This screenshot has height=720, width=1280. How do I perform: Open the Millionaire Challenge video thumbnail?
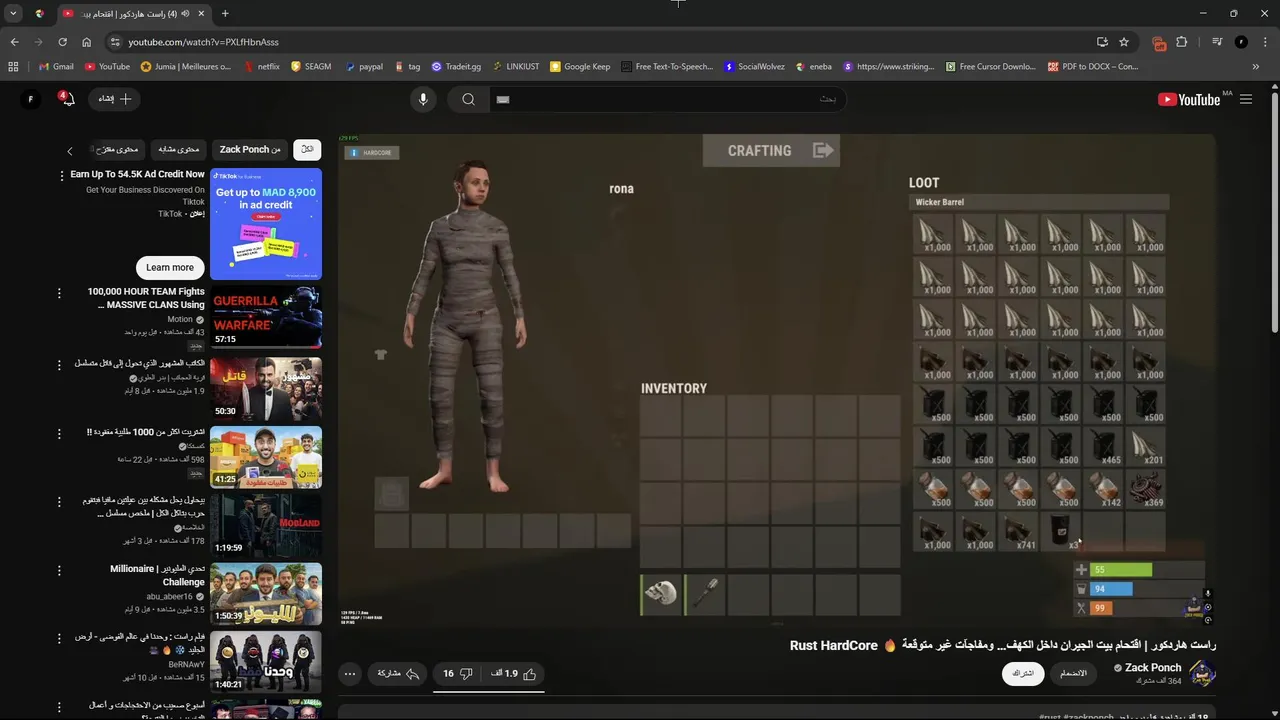tap(266, 593)
